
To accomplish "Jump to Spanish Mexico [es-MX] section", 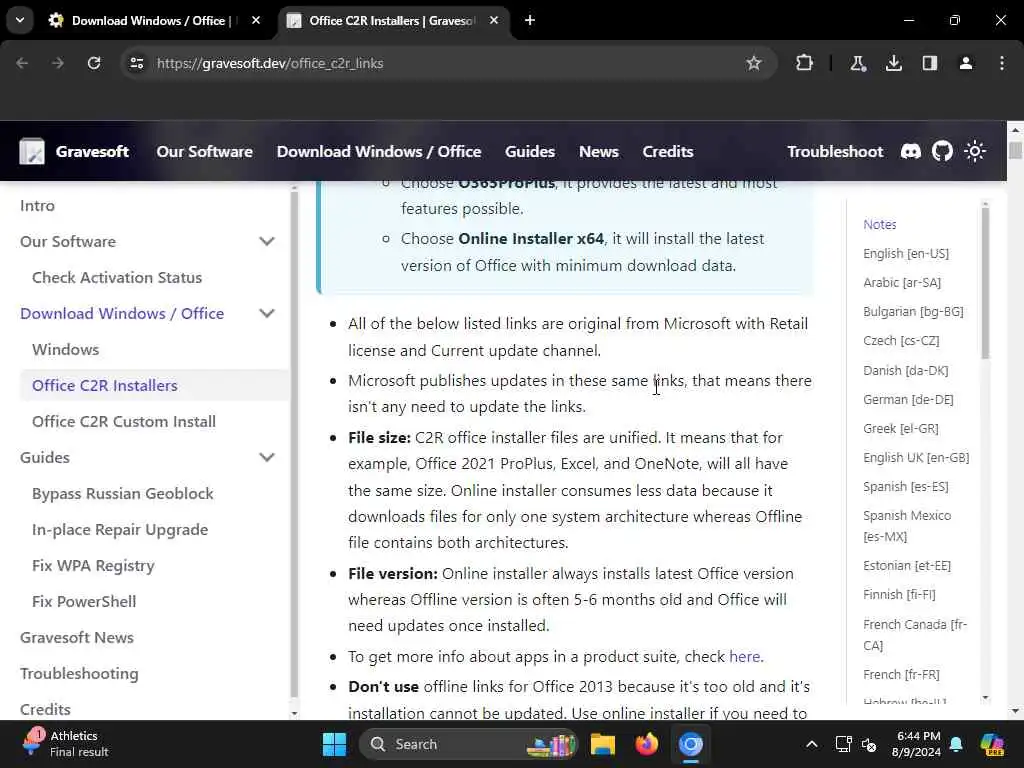I will 907,526.
